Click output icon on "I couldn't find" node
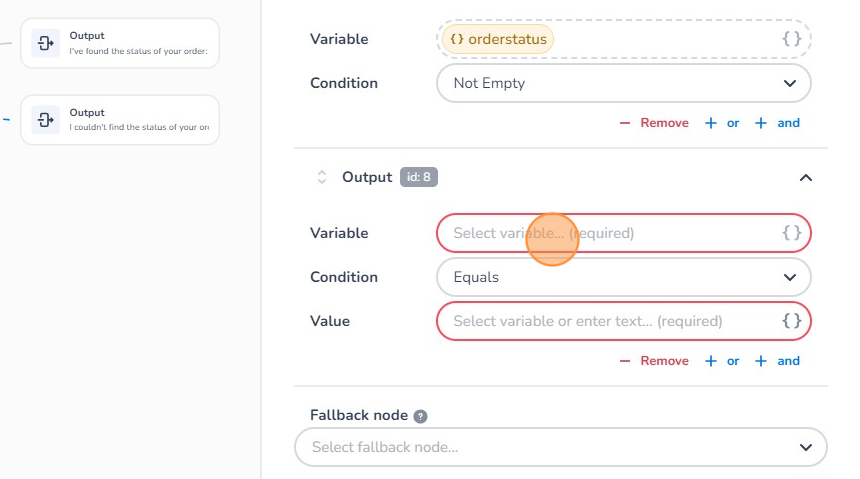The height and width of the screenshot is (479, 860). [45, 120]
